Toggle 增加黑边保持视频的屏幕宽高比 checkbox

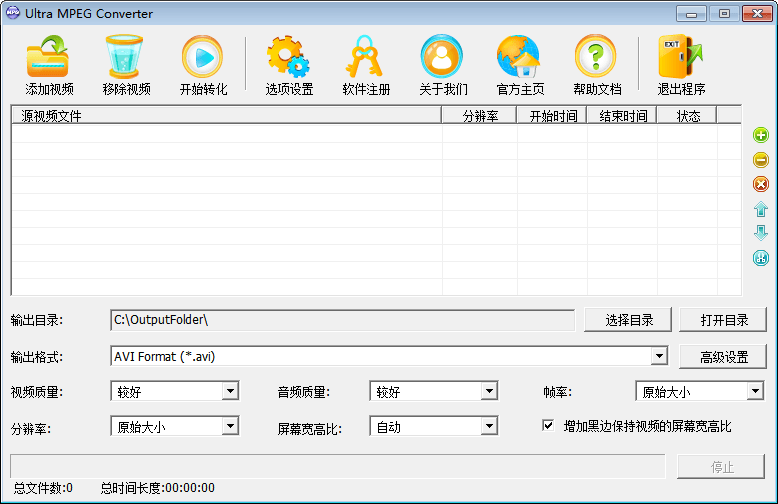click(548, 426)
